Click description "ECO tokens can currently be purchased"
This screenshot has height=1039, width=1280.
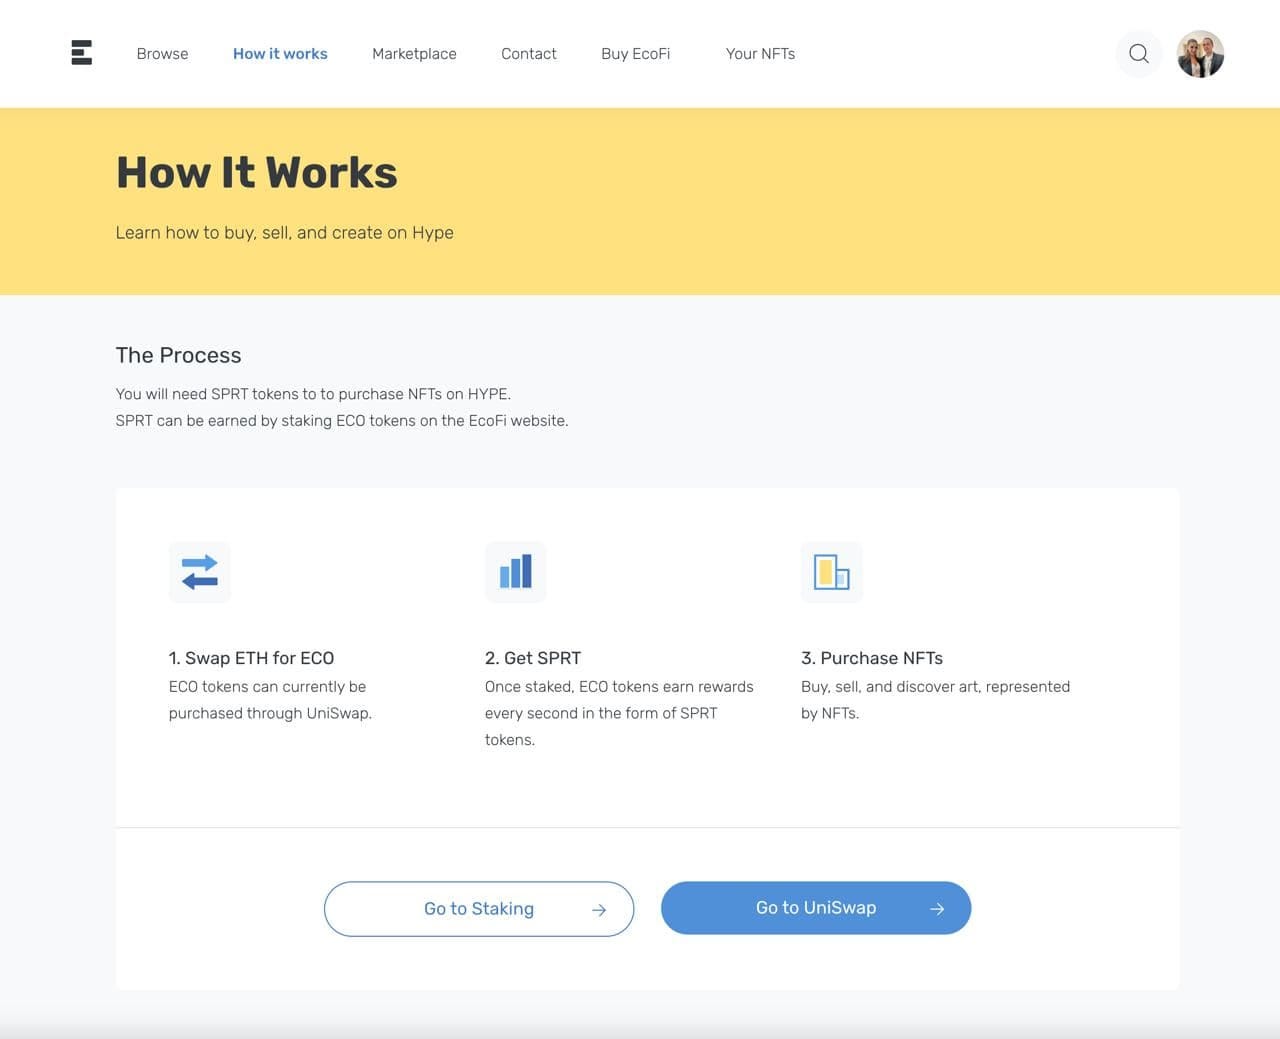pyautogui.click(x=270, y=700)
